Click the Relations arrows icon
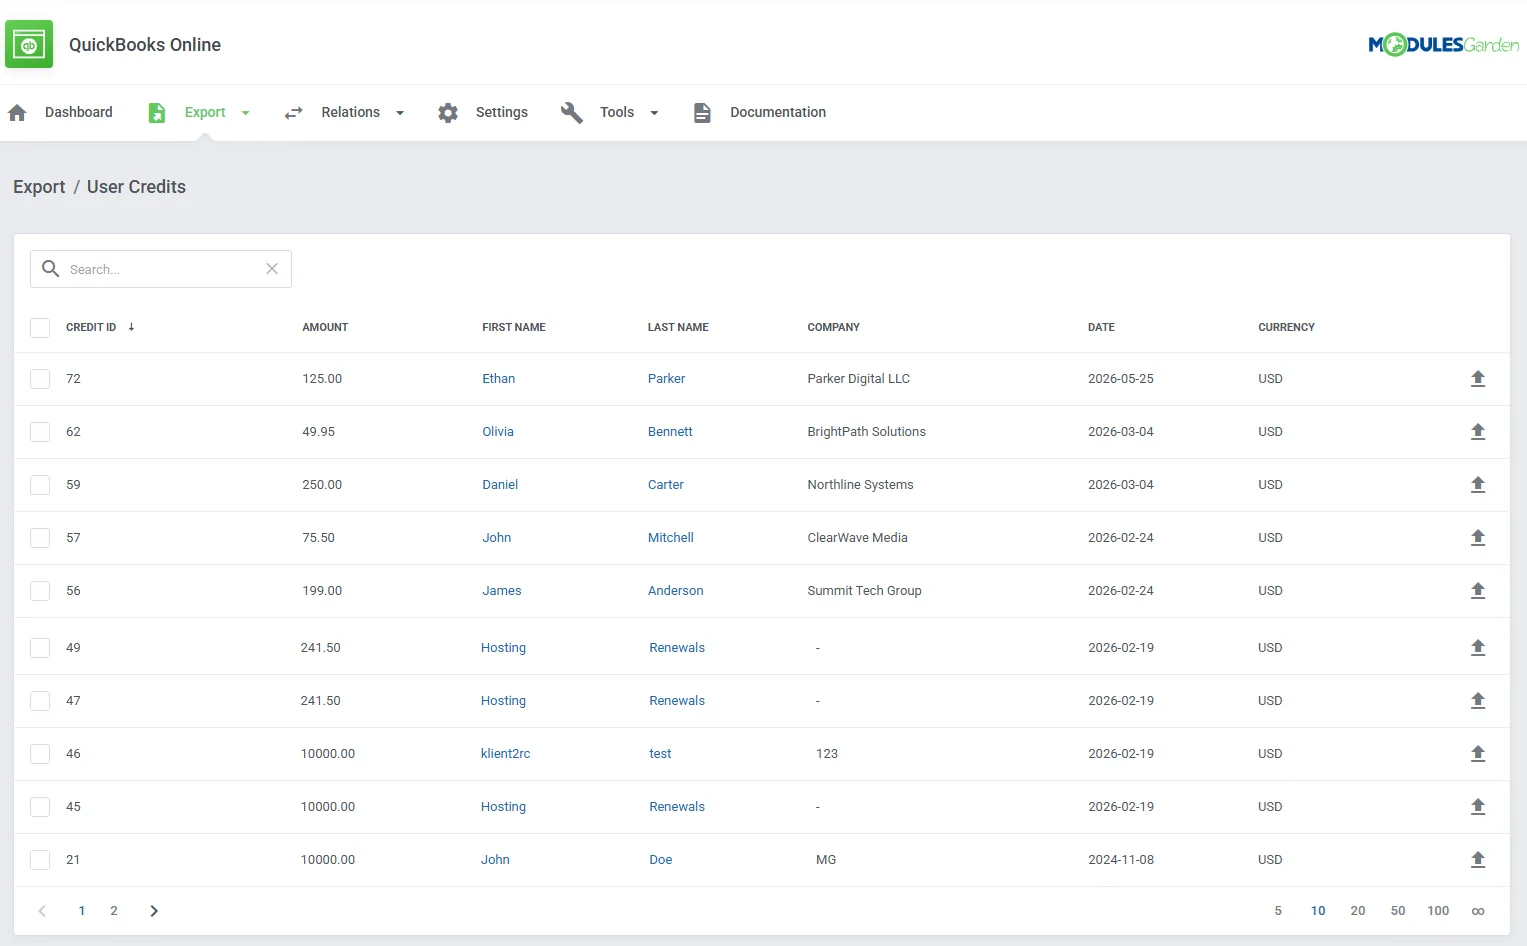1527x946 pixels. coord(293,113)
